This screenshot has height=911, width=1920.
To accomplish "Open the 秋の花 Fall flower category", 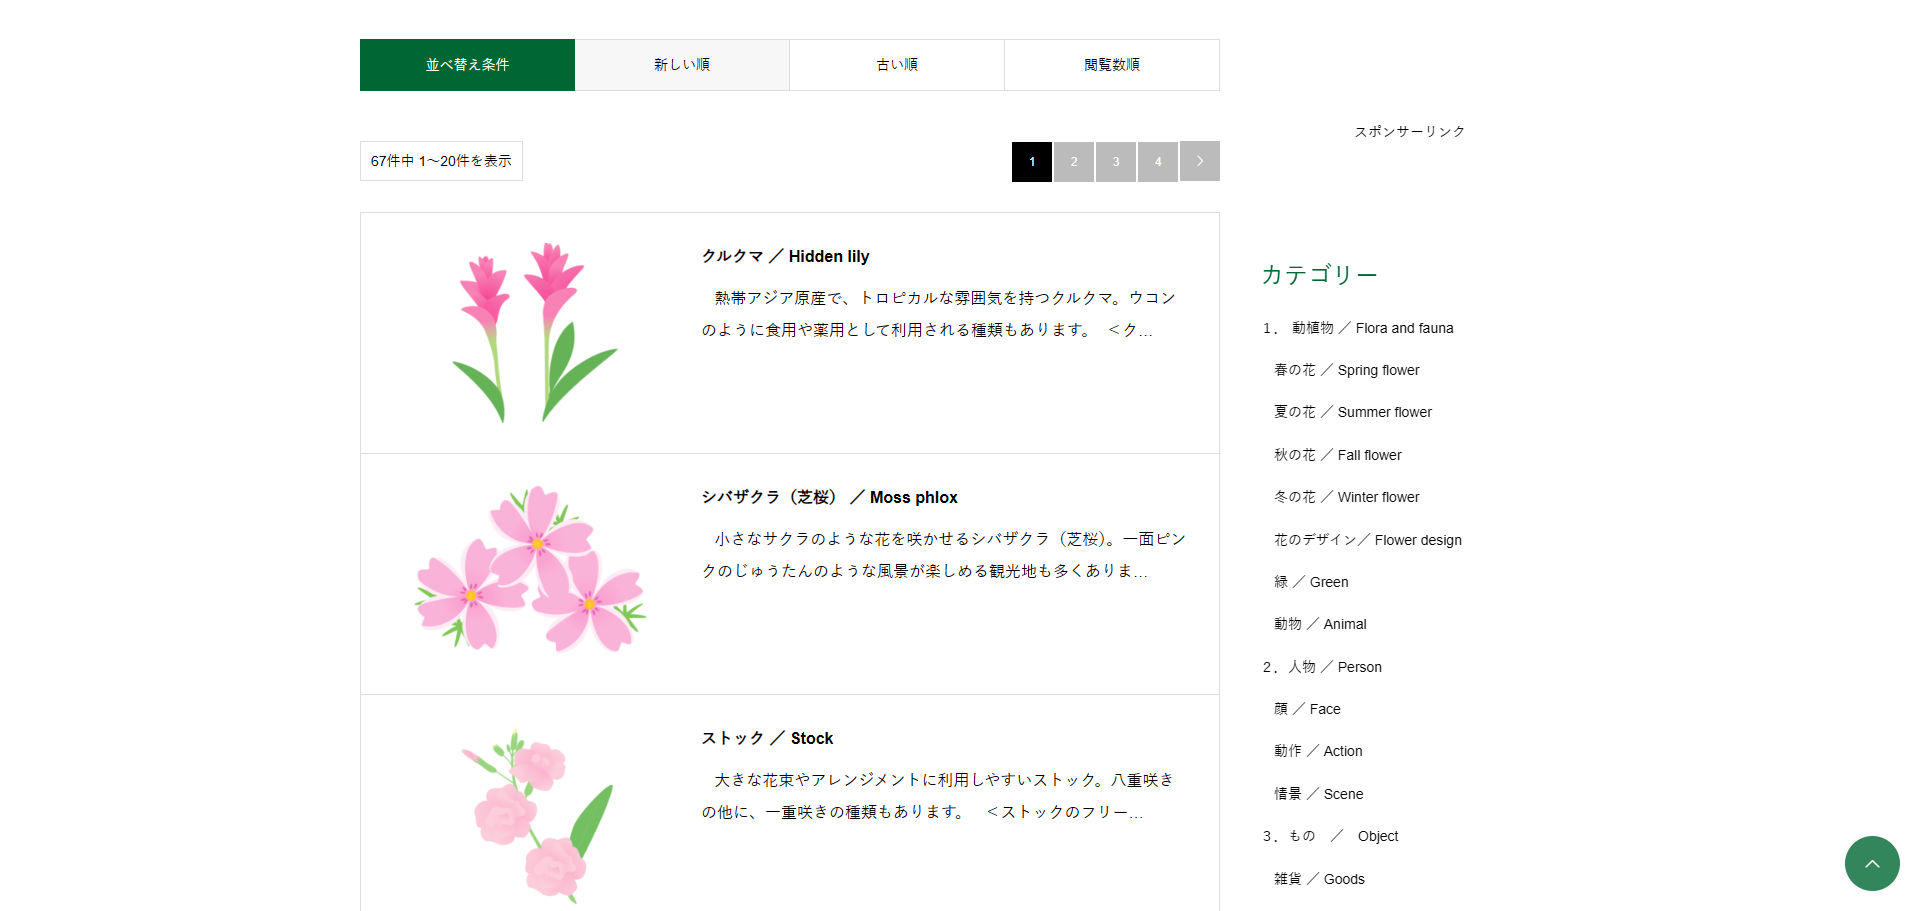I will coord(1337,455).
